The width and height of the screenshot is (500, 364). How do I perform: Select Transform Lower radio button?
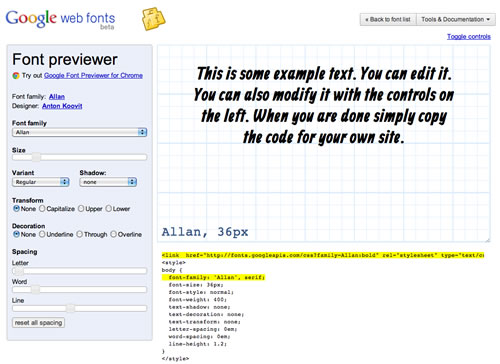point(109,209)
